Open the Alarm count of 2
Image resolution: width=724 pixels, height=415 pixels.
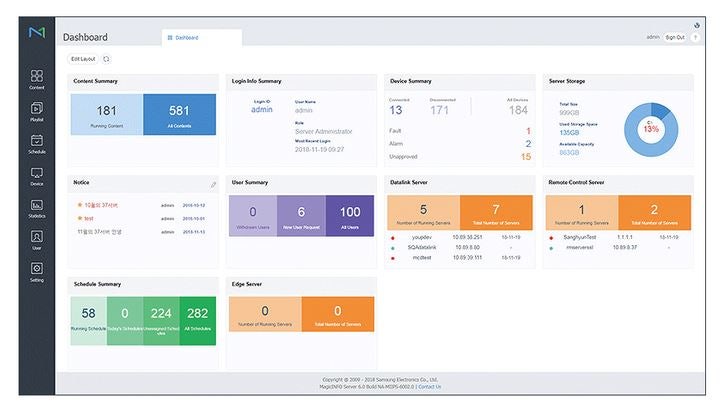tap(528, 144)
